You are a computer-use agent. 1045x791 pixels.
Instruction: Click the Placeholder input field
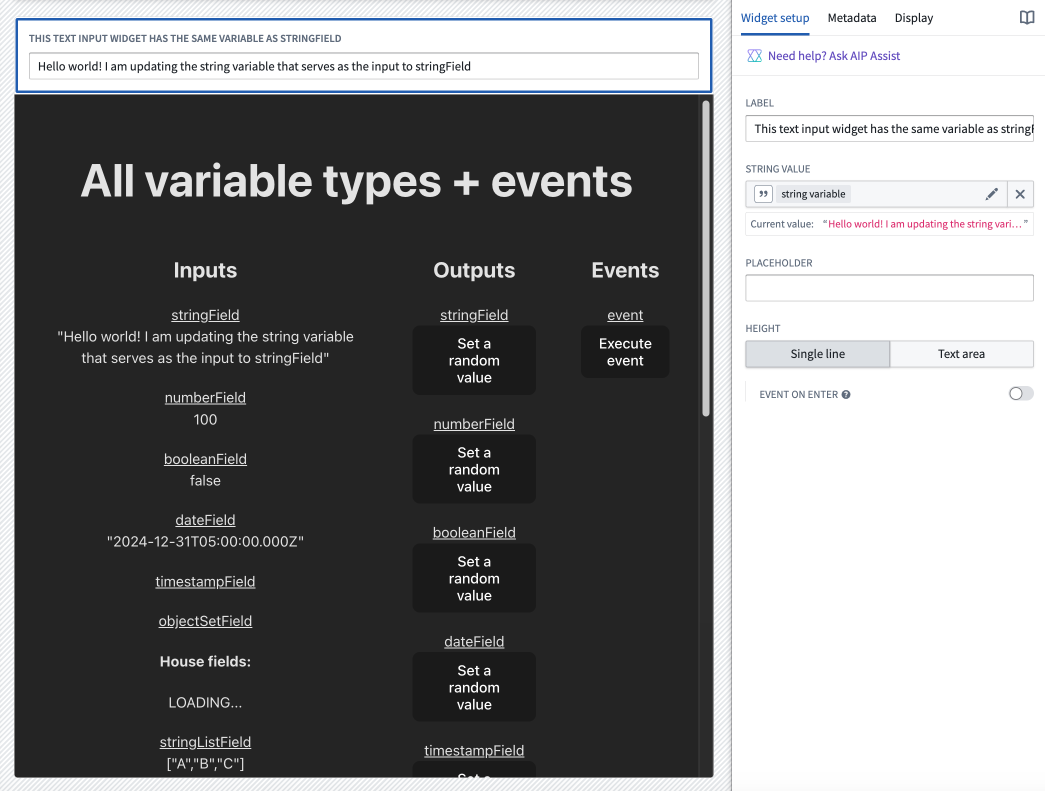(x=889, y=288)
